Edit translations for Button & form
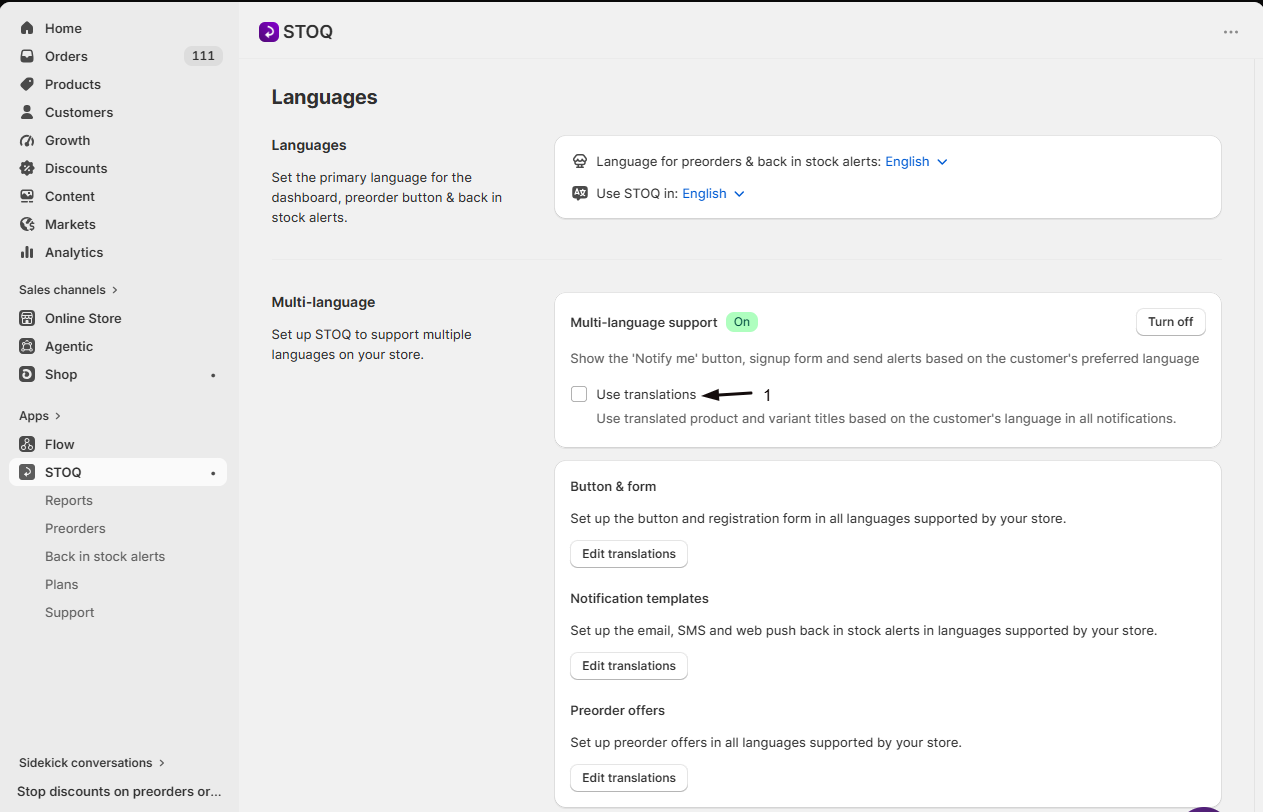Screen dimensions: 1263x812 (x=629, y=554)
